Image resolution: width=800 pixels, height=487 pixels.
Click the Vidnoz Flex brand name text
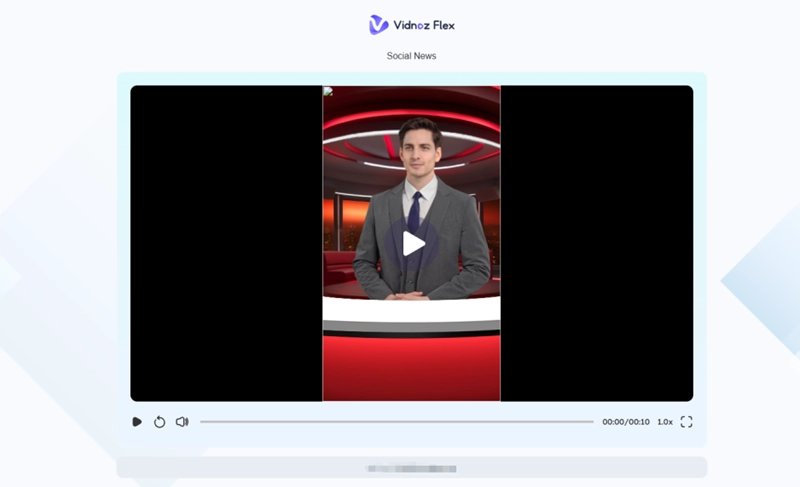pos(426,25)
